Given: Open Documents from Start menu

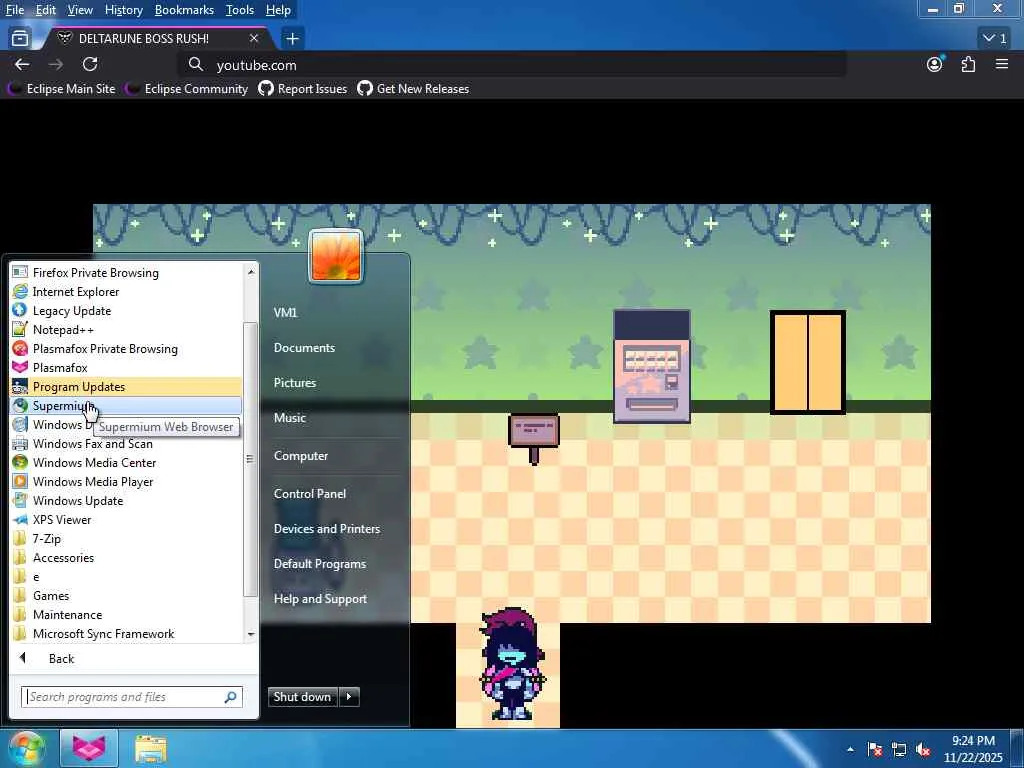Looking at the screenshot, I should [304, 348].
